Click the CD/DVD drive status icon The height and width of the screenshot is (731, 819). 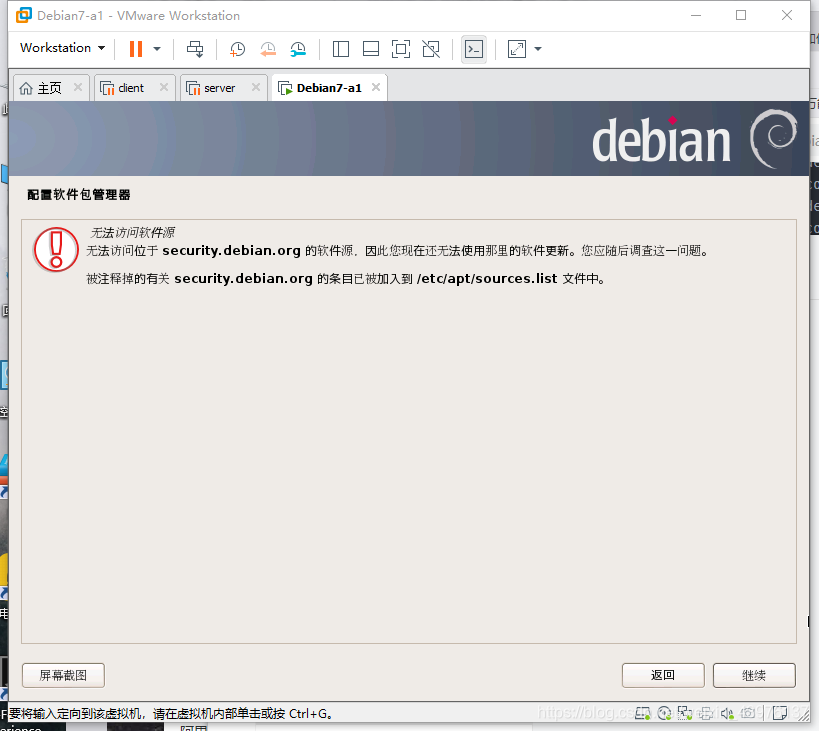[664, 713]
